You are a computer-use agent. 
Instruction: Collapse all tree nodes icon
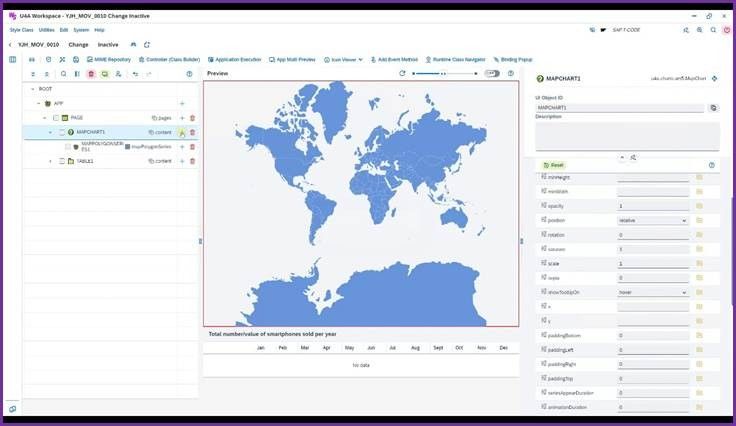click(x=46, y=74)
